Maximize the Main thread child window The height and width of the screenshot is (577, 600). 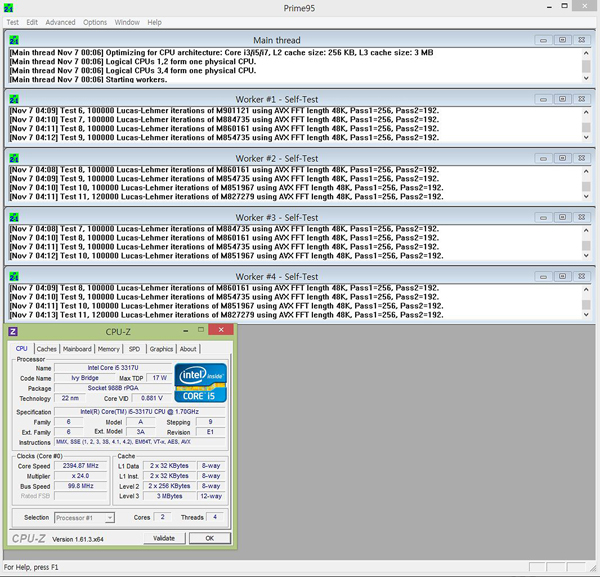562,40
